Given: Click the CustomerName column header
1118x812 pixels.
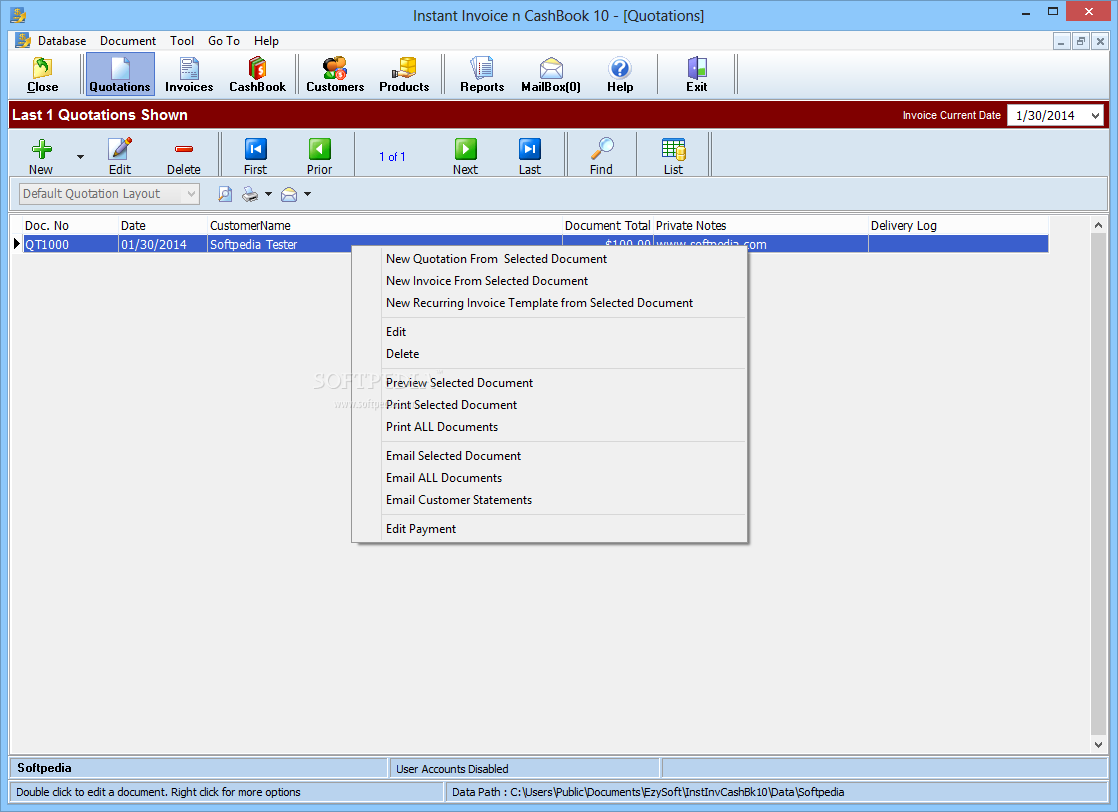Looking at the screenshot, I should click(x=385, y=225).
